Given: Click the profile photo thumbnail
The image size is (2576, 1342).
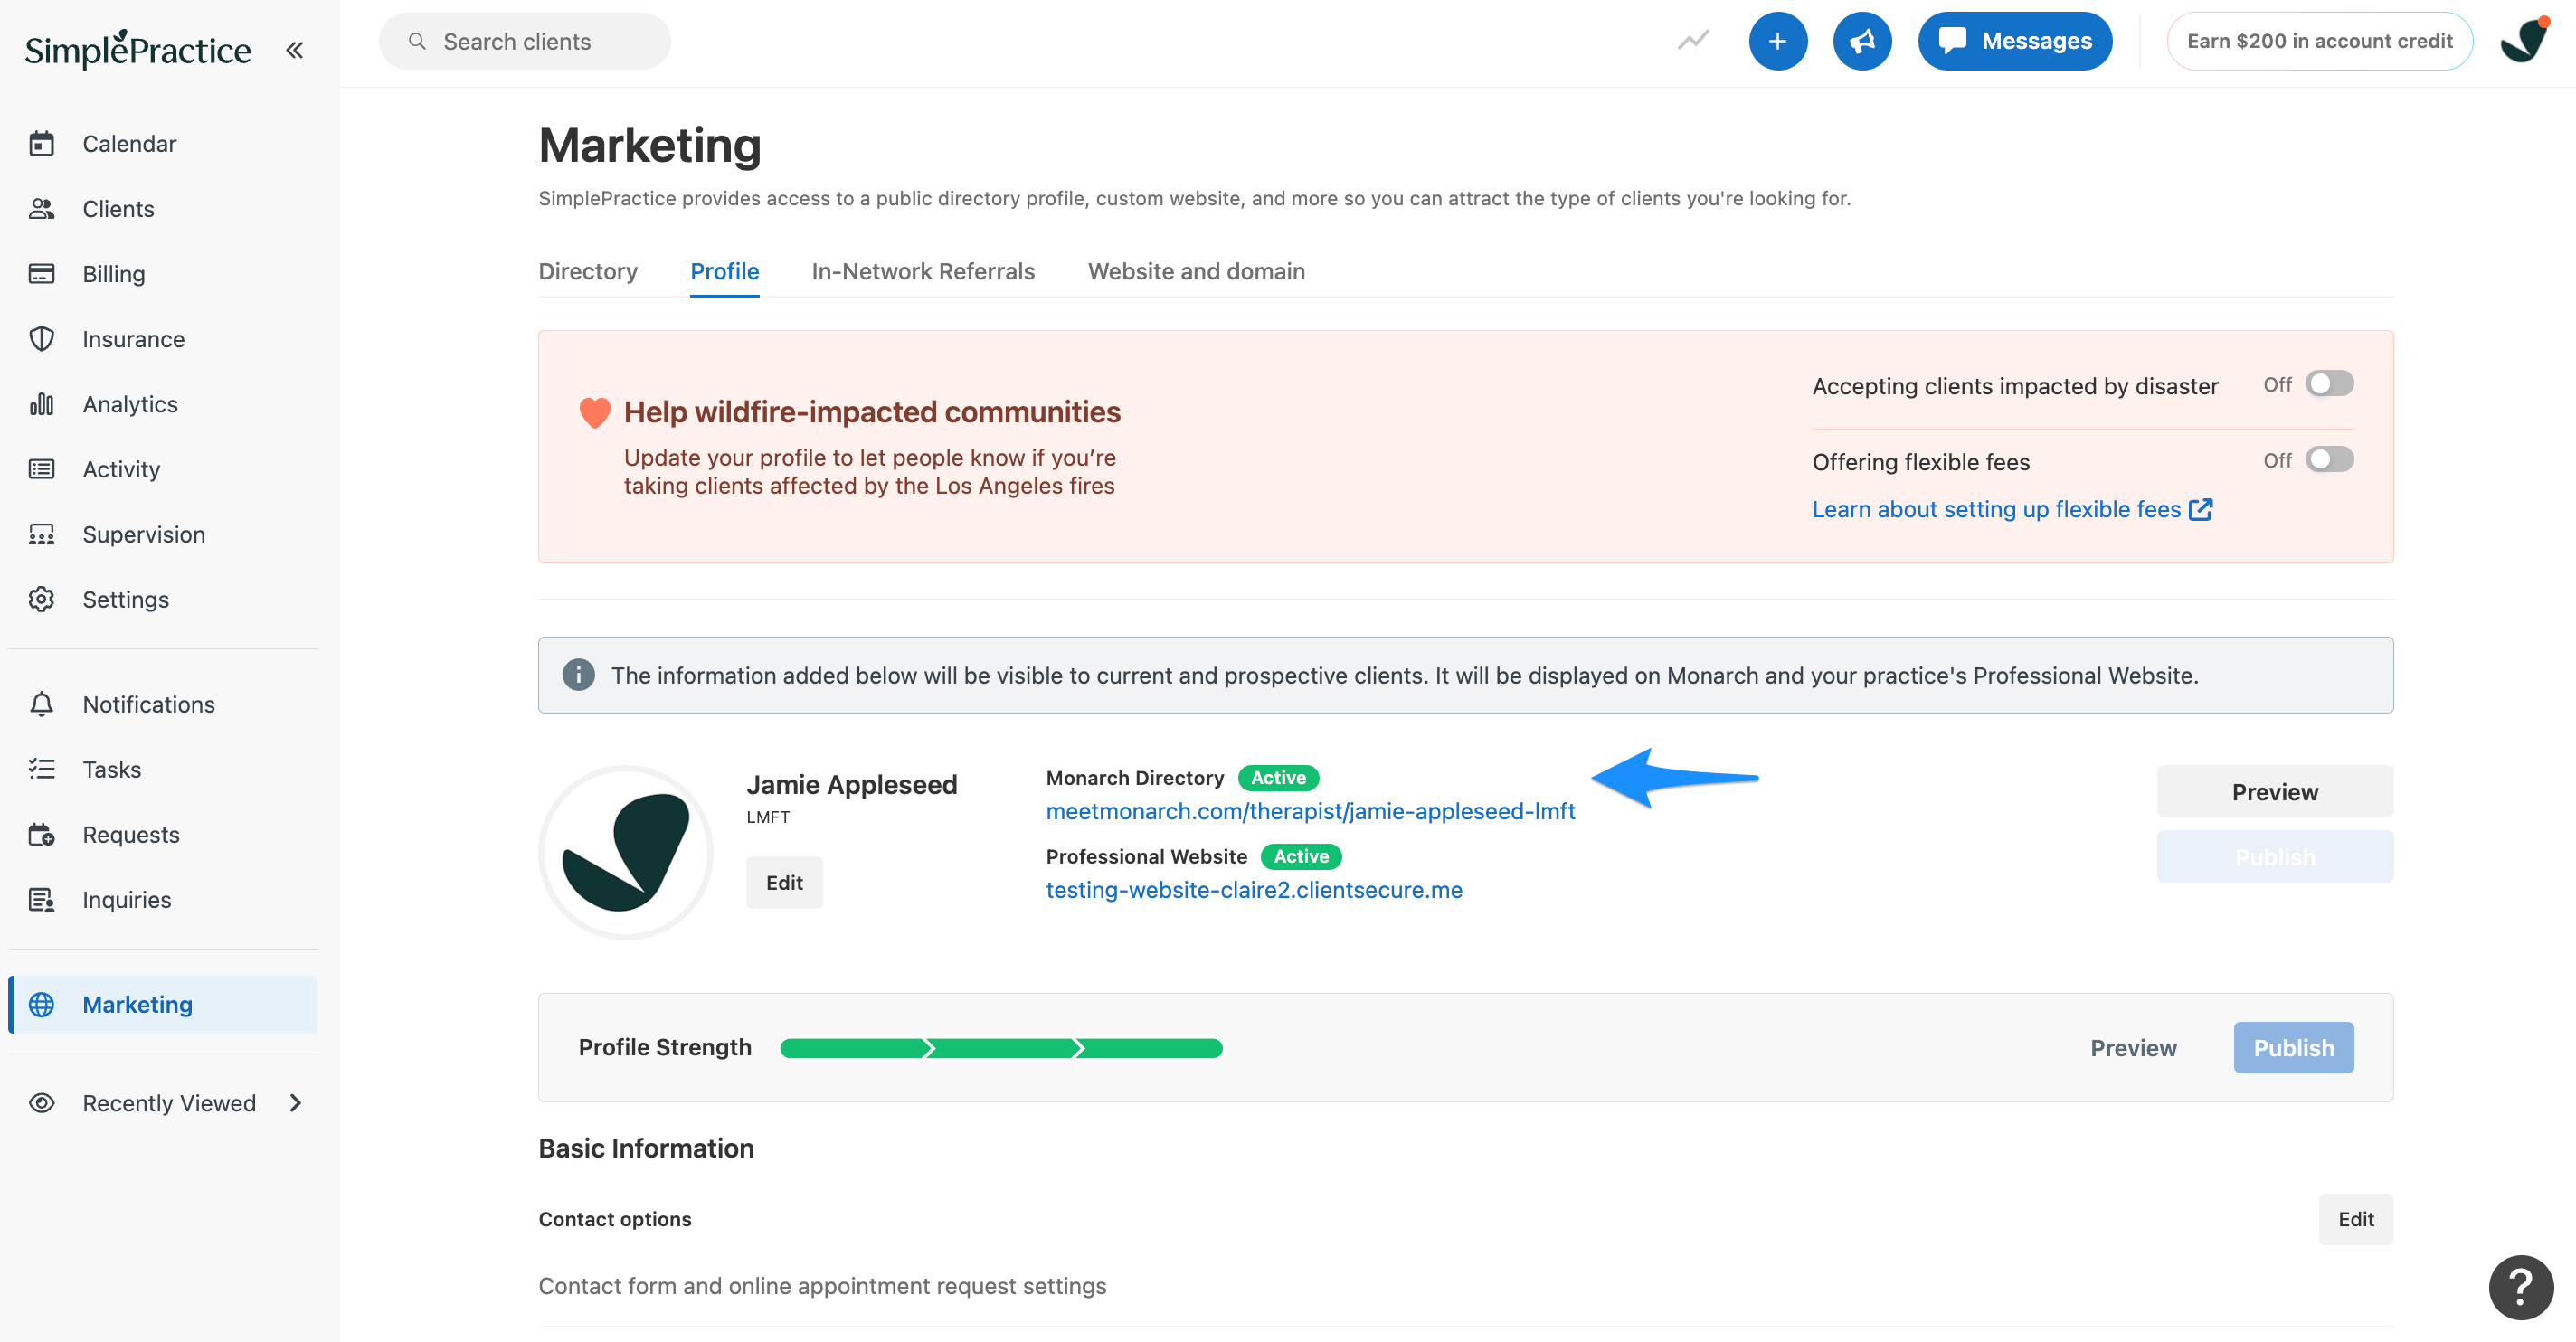Looking at the screenshot, I should point(625,852).
